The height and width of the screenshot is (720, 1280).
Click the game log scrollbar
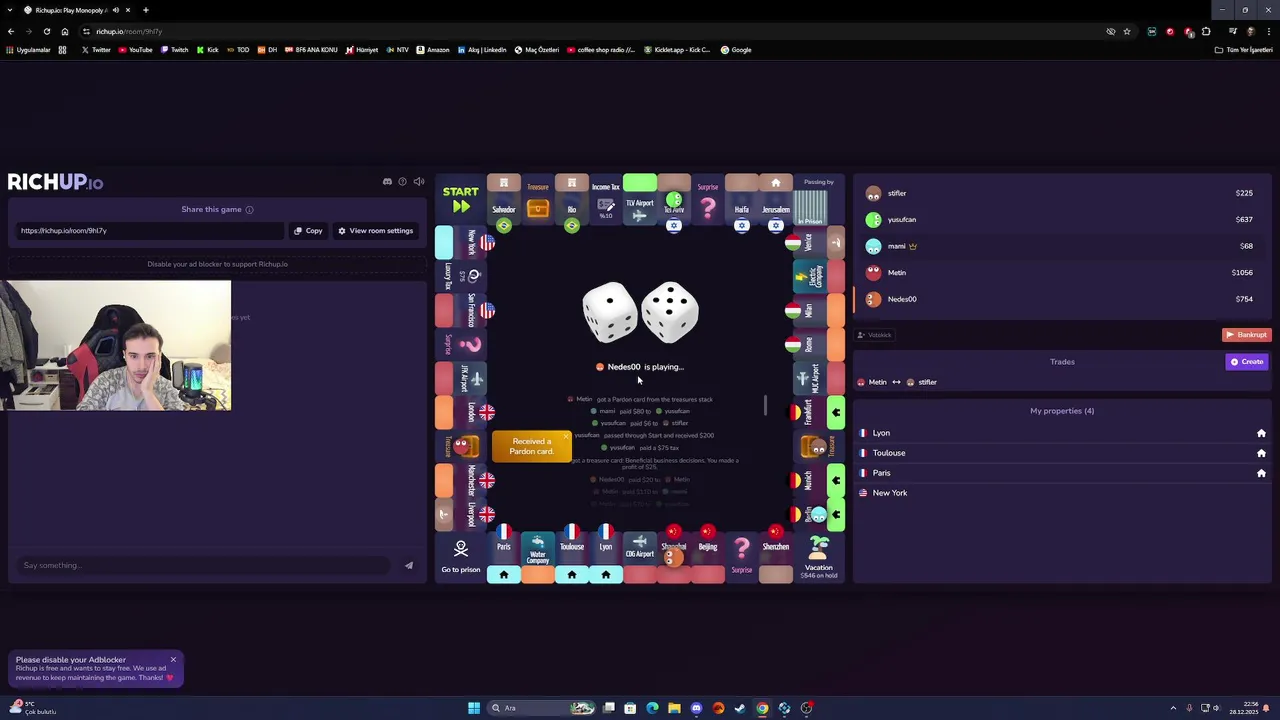[x=765, y=405]
